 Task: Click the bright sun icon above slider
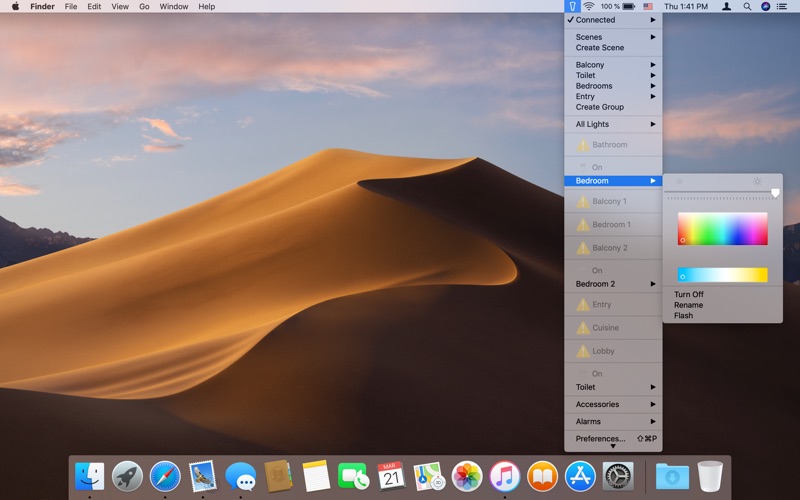point(758,181)
